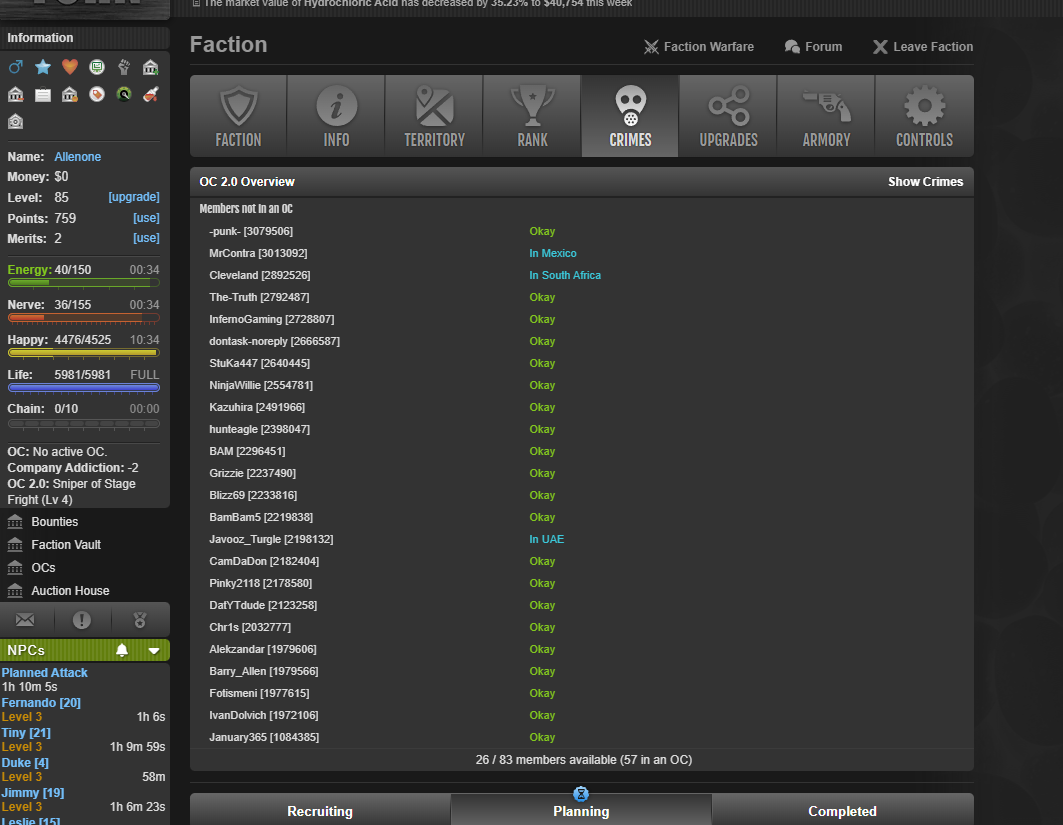Click the bottle addiction icon
1063x825 pixels.
pos(151,94)
